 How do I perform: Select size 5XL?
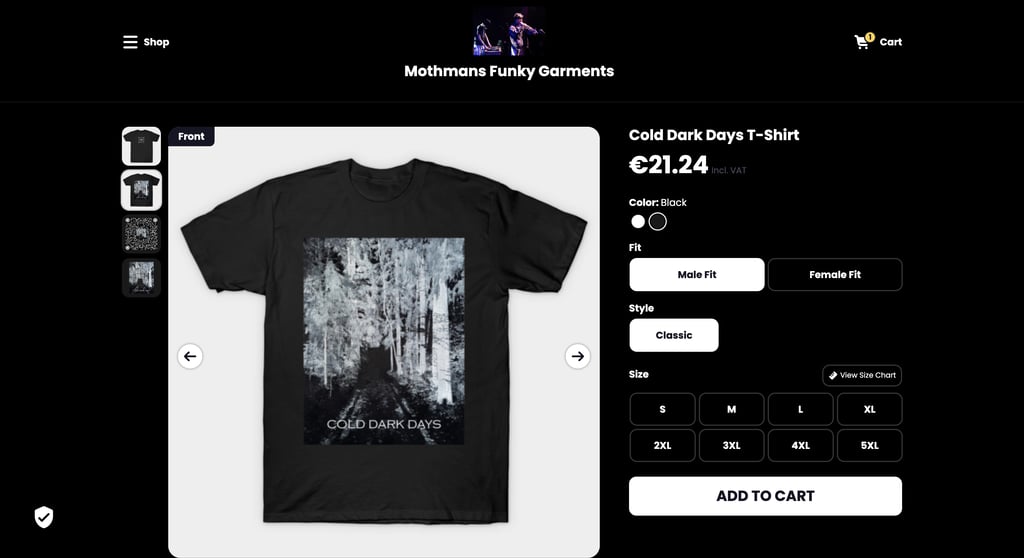click(x=869, y=445)
